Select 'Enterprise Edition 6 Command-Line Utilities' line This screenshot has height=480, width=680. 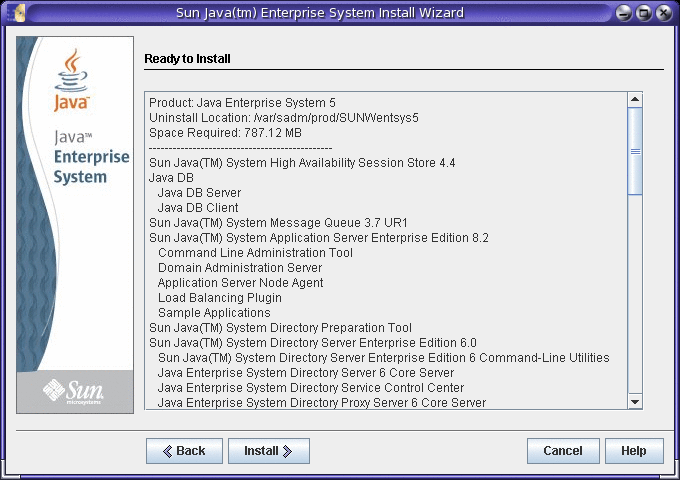[384, 358]
